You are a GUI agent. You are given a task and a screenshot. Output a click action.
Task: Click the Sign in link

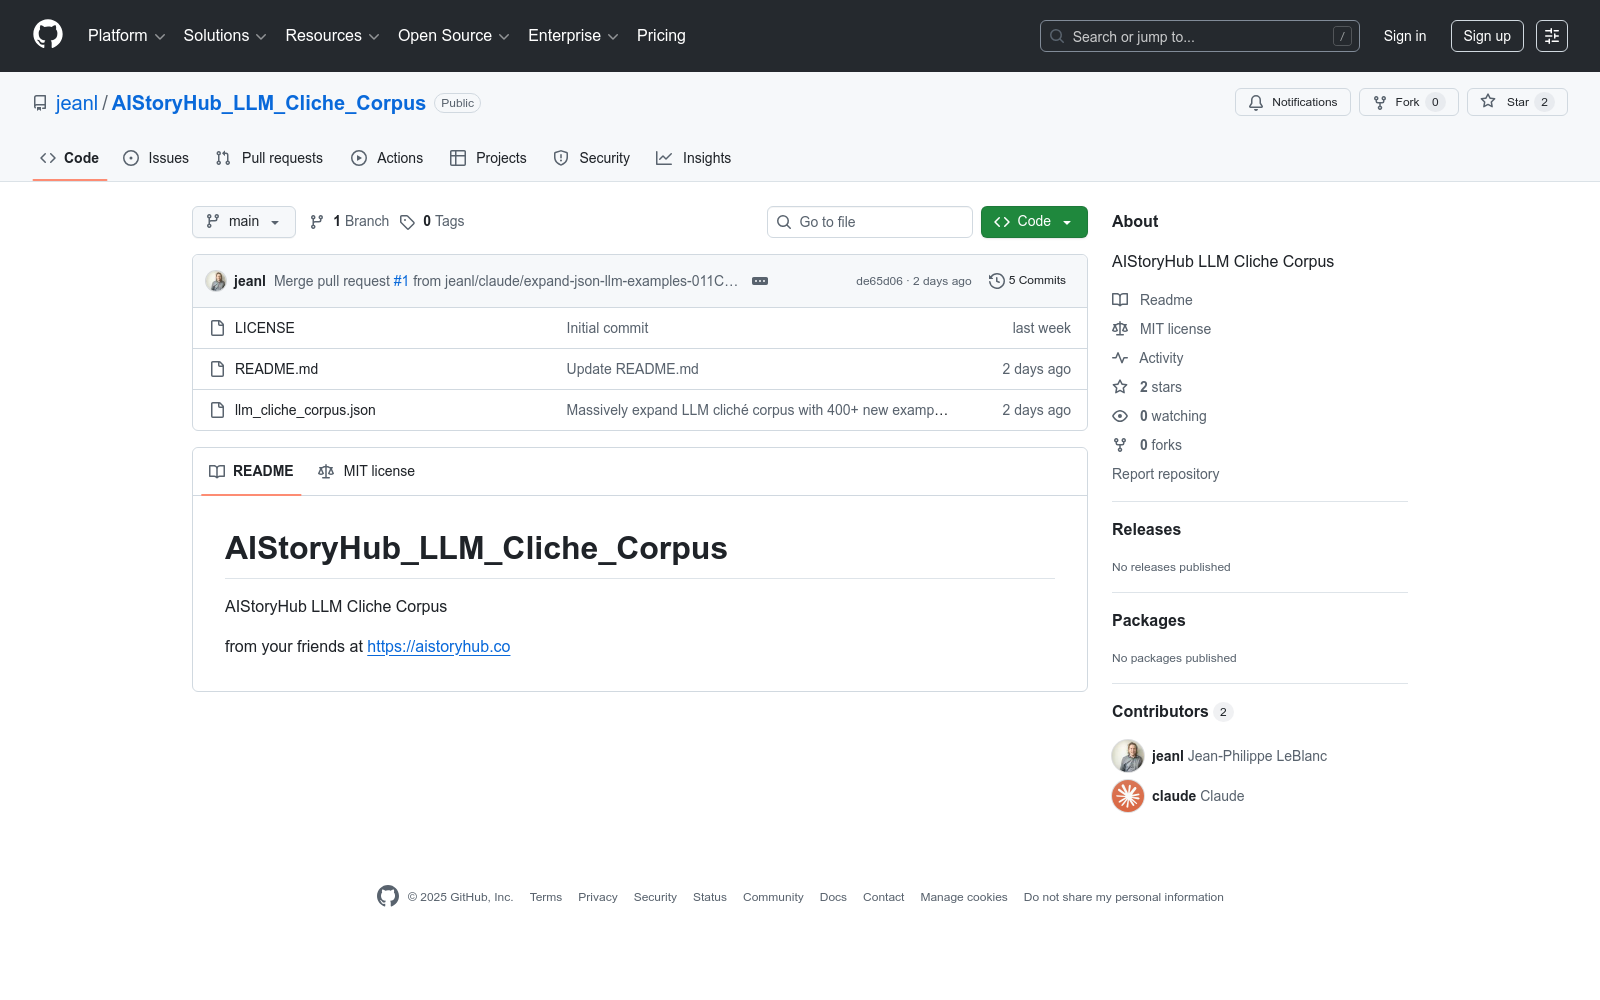[x=1405, y=36]
